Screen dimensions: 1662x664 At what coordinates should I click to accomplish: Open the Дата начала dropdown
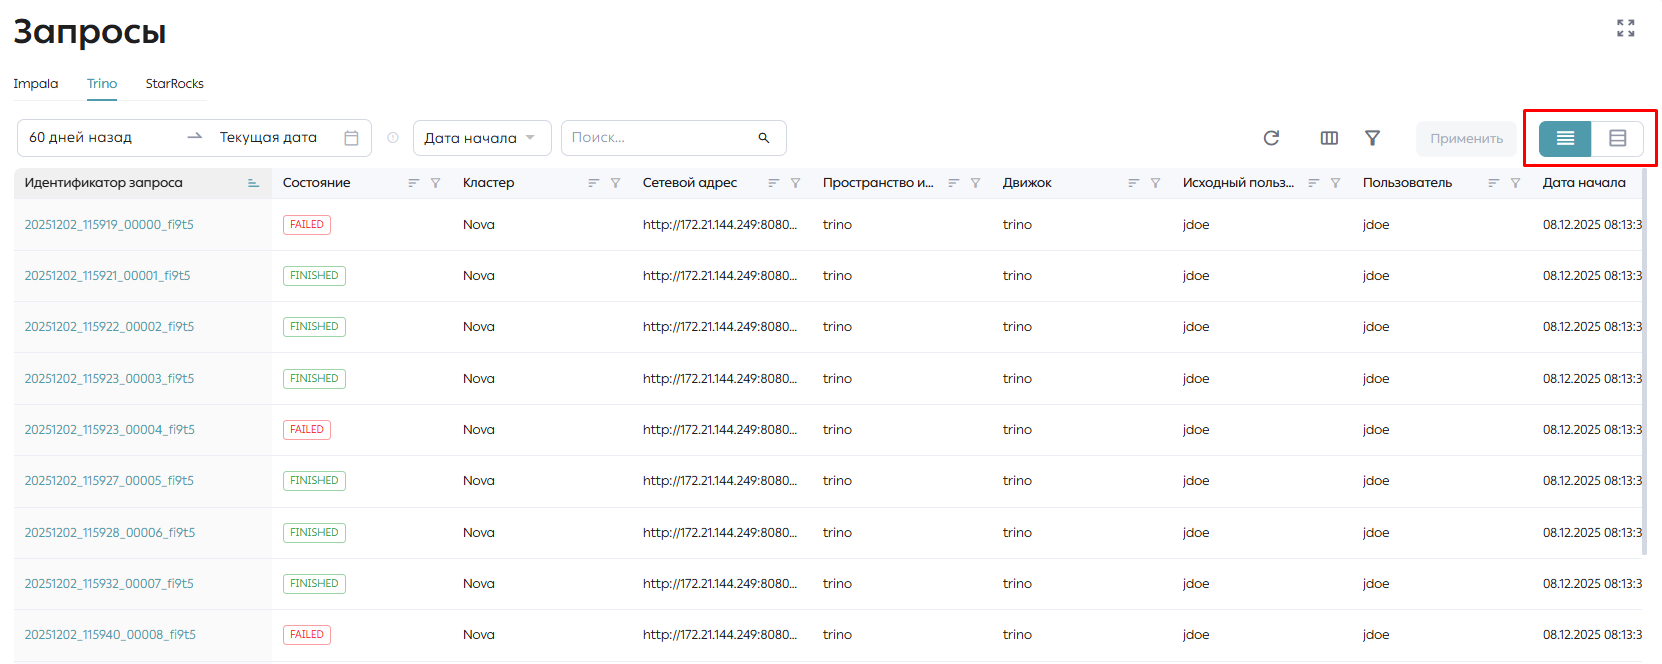point(482,138)
